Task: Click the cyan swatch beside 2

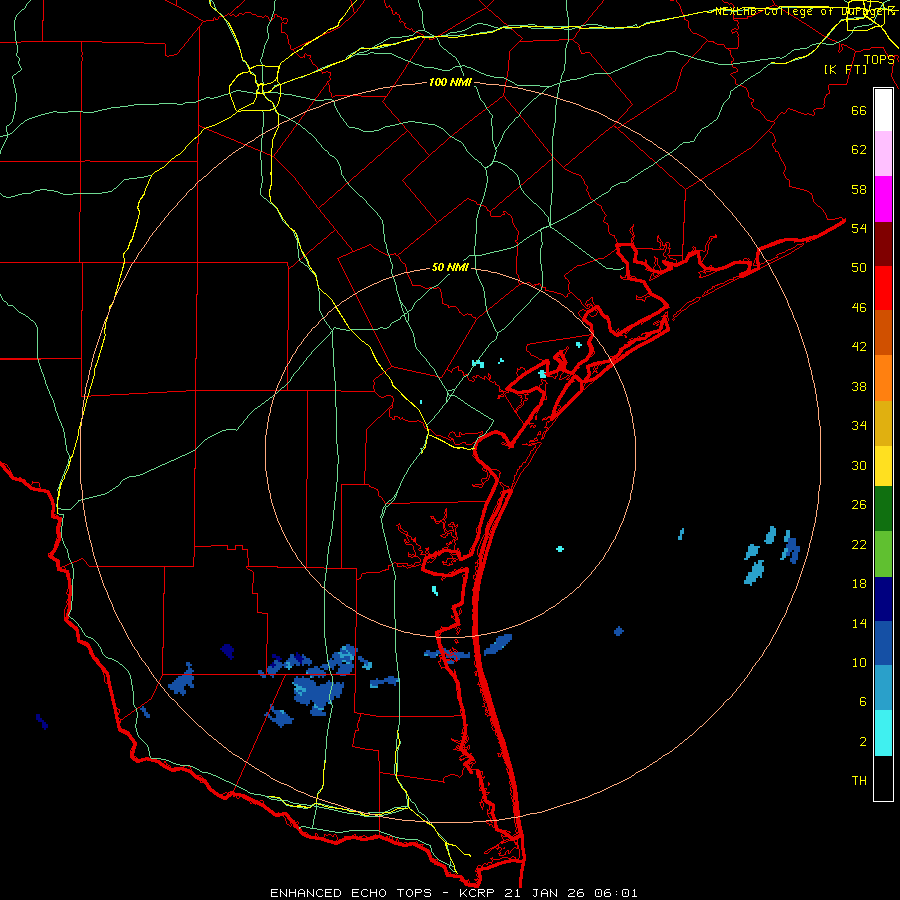Action: tap(883, 733)
